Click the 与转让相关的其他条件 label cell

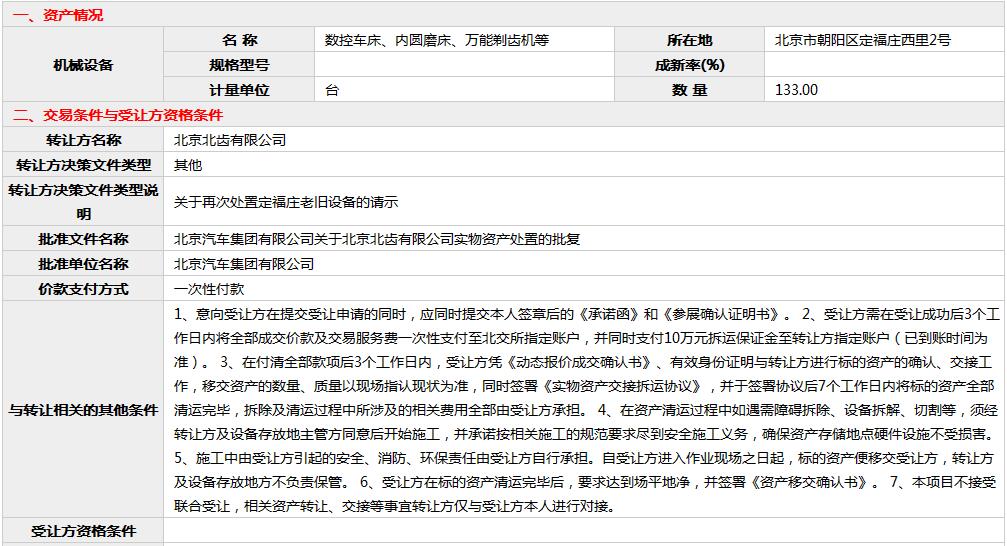pyautogui.click(x=83, y=410)
